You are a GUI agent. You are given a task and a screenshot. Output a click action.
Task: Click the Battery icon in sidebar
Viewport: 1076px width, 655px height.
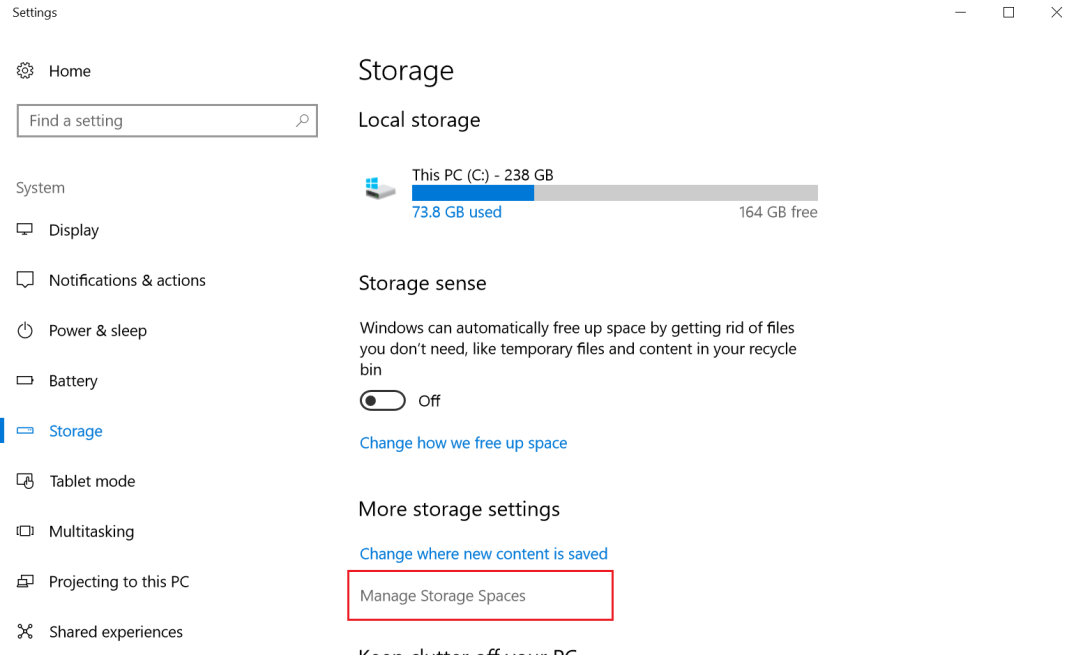[x=25, y=381]
